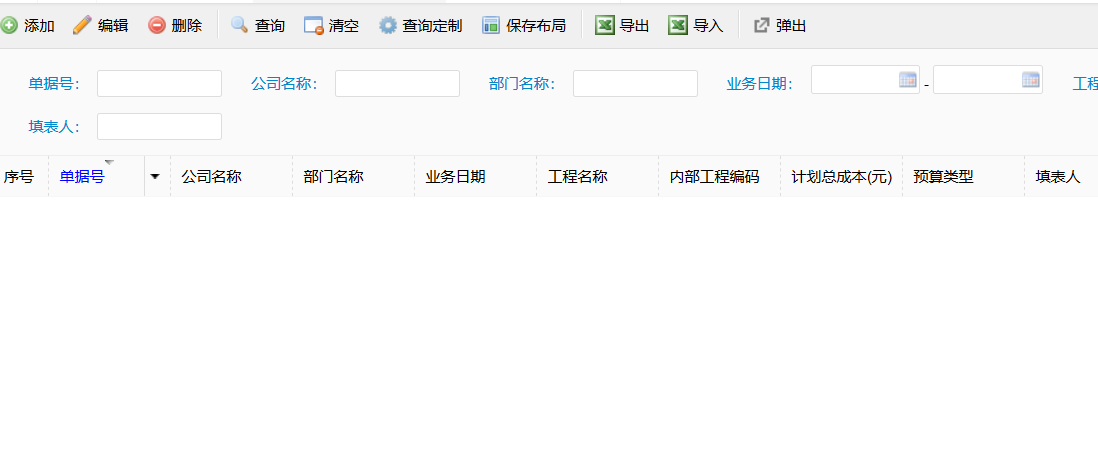Open end date calendar picker
This screenshot has height=451, width=1098.
1031,80
